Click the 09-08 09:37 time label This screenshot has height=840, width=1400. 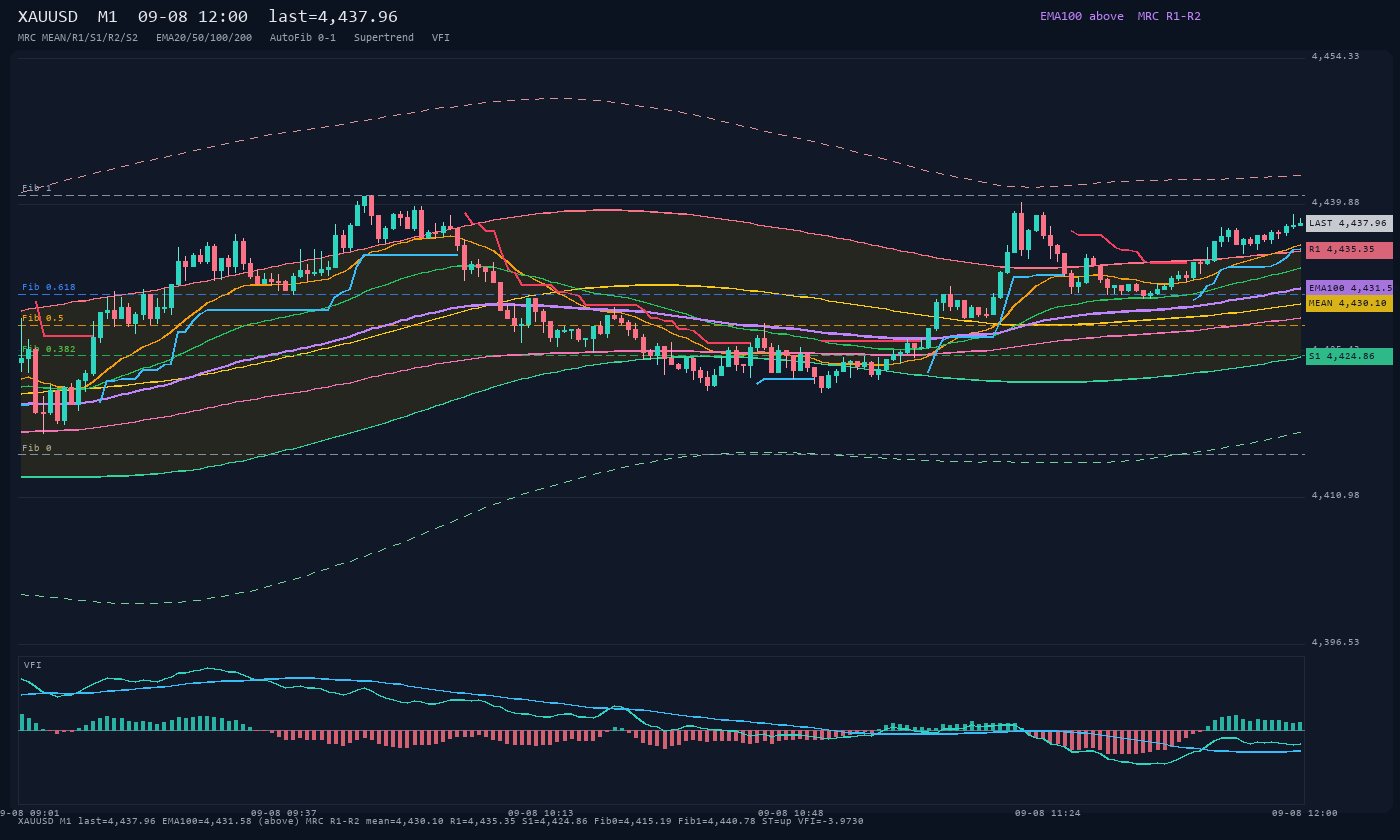click(284, 813)
